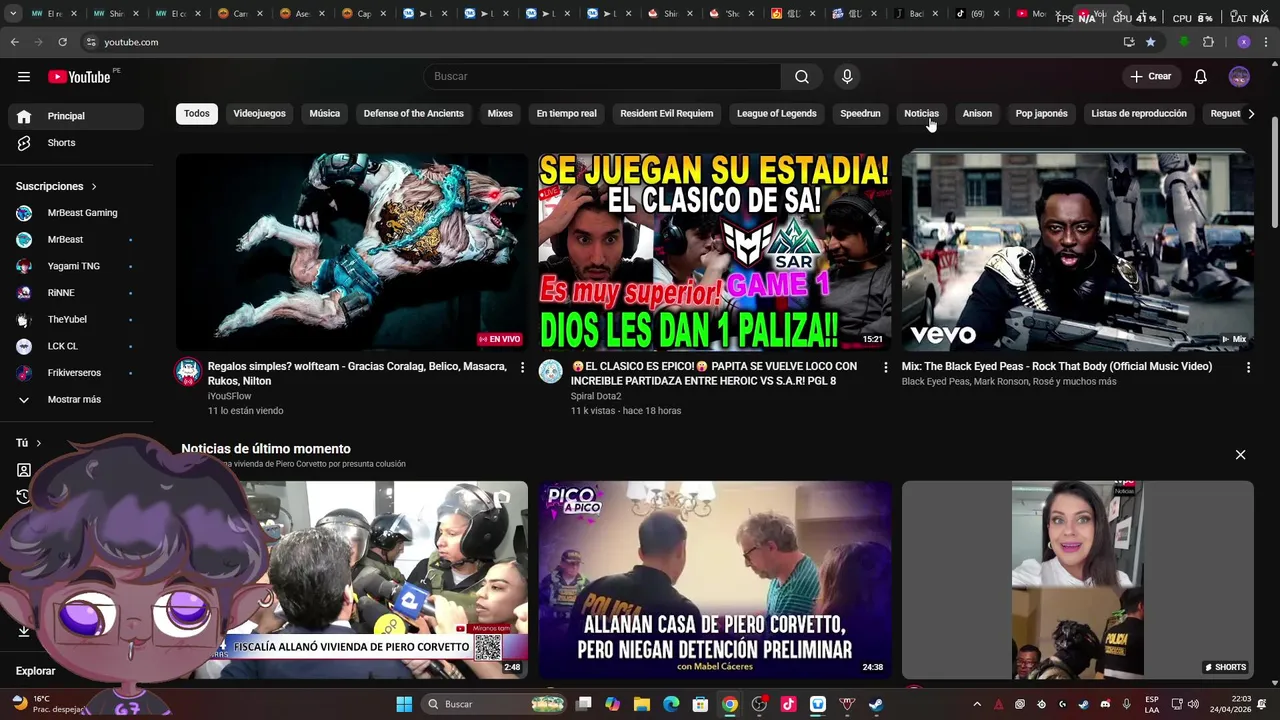This screenshot has height=720, width=1280.
Task: Open Copilot from the taskbar
Action: pos(612,704)
